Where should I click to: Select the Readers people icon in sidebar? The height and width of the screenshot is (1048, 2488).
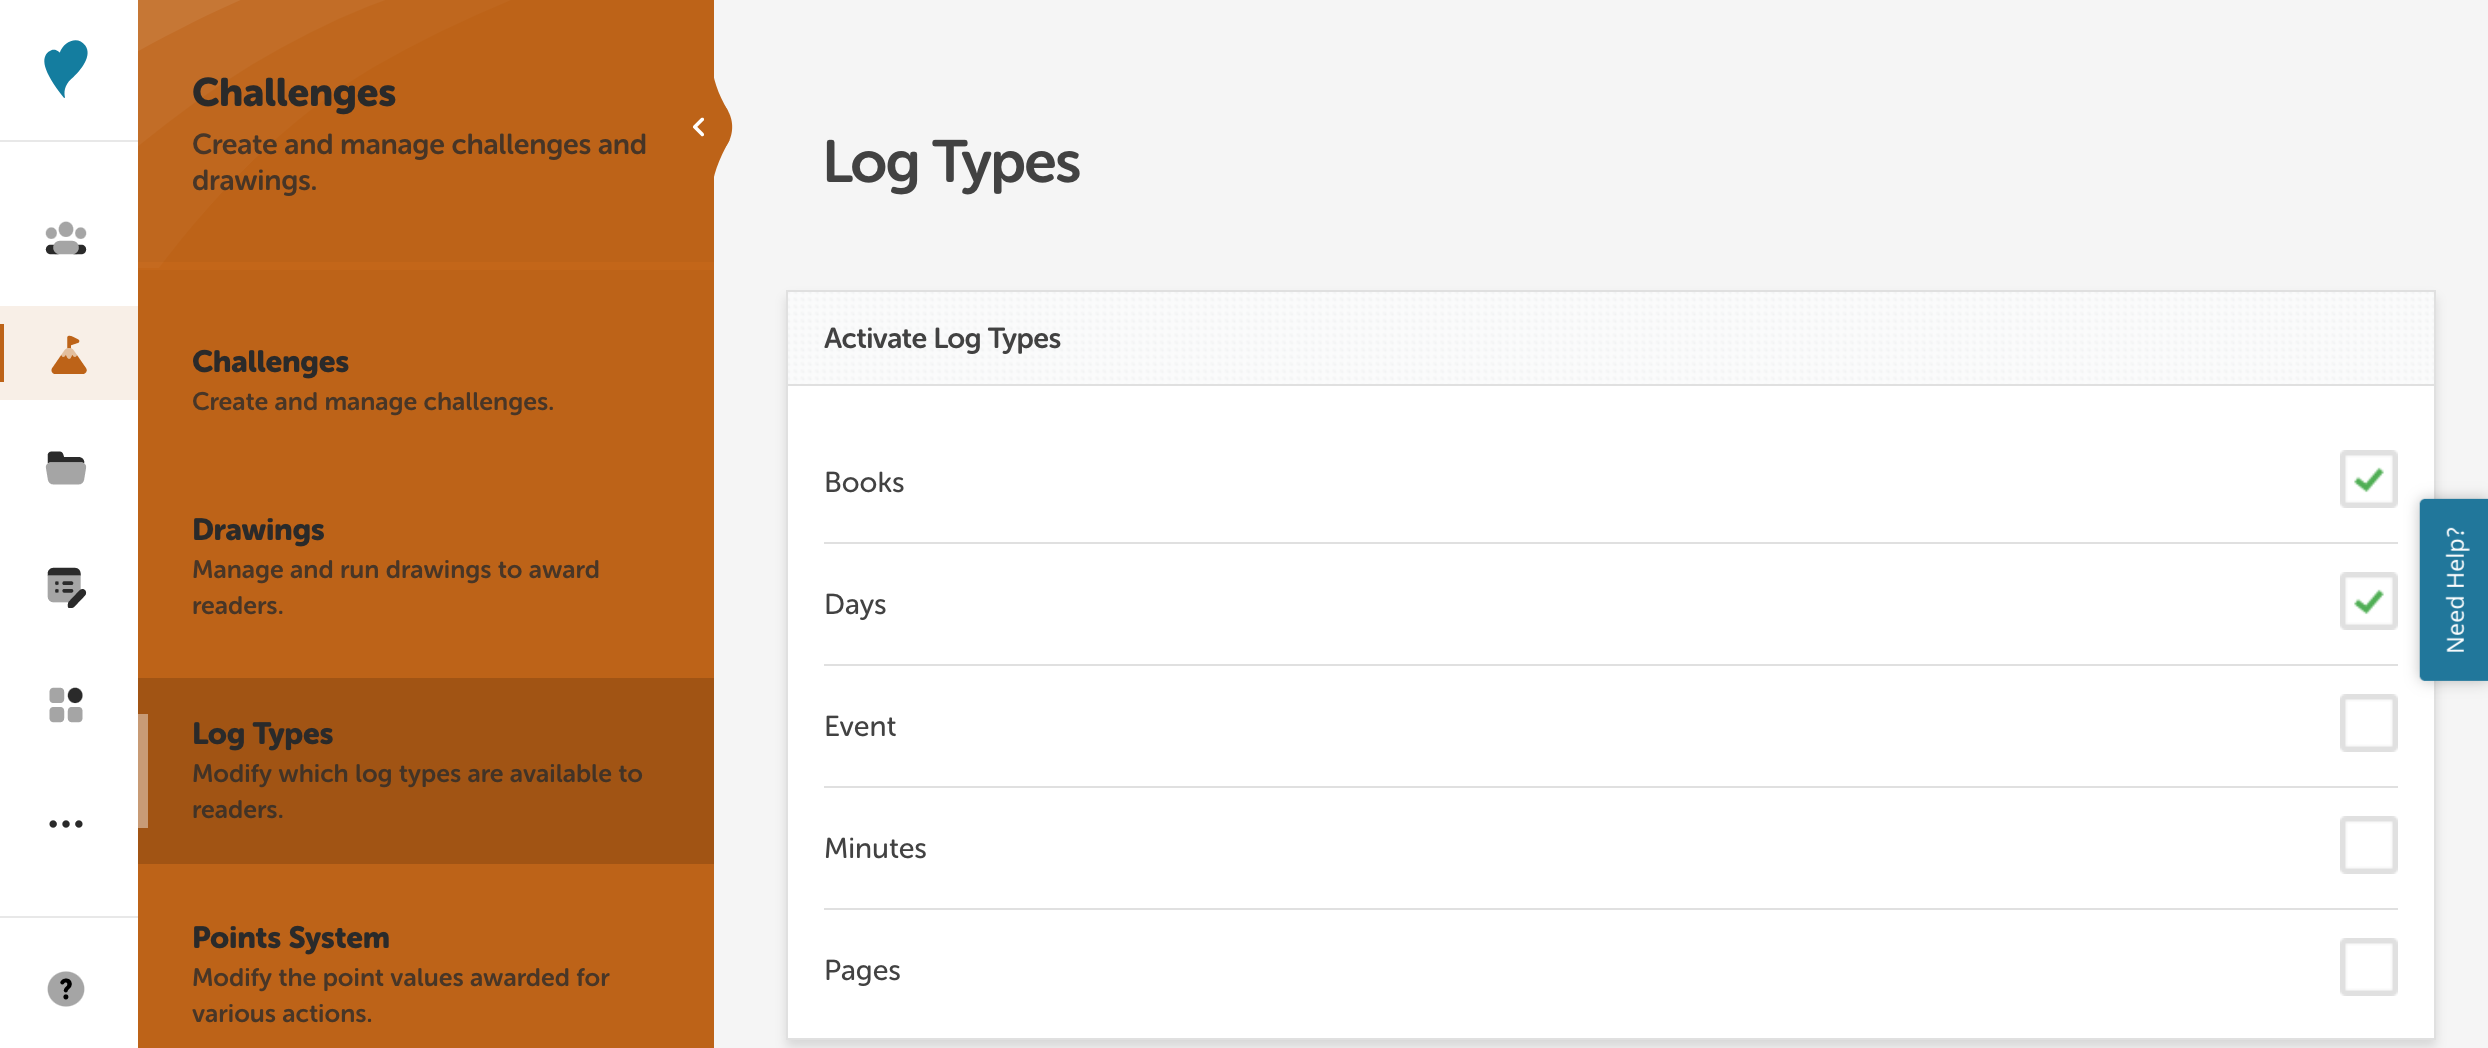click(x=64, y=238)
